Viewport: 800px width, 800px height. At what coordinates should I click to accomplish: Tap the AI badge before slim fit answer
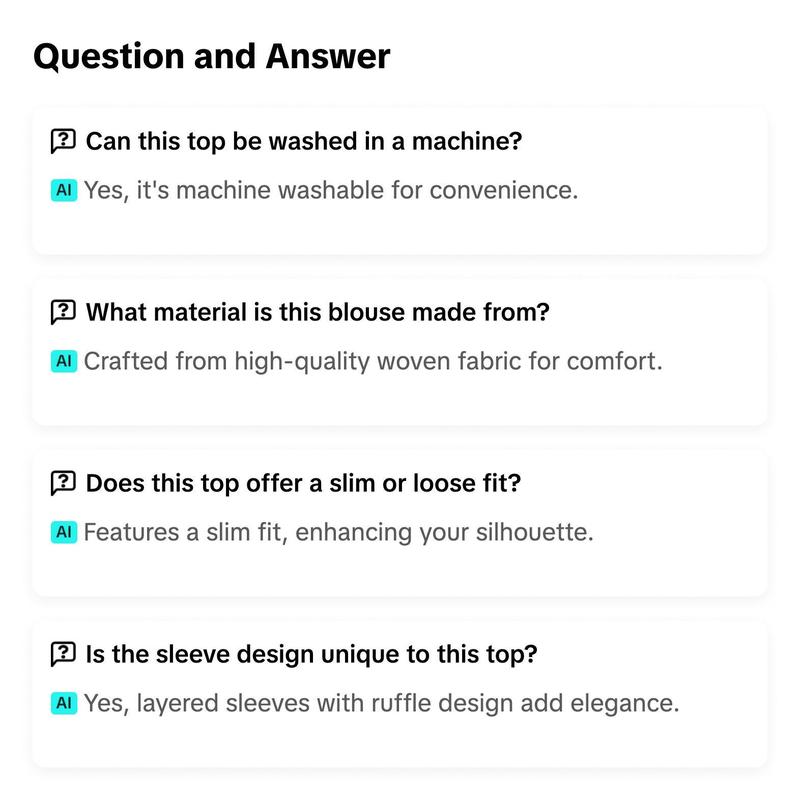[x=64, y=532]
